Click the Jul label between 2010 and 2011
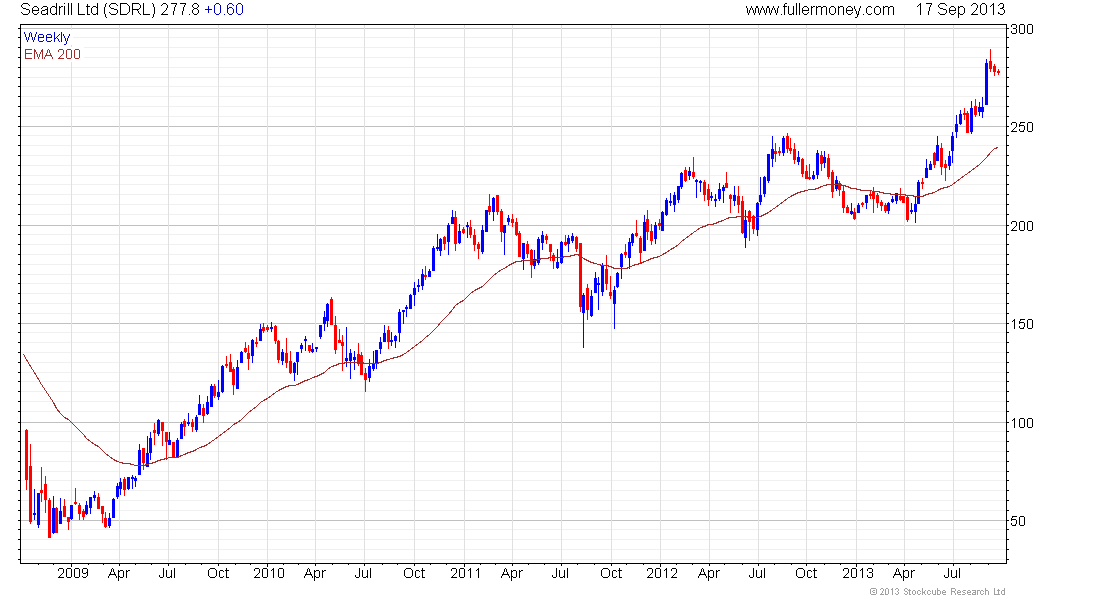The height and width of the screenshot is (600, 1100). (x=363, y=573)
